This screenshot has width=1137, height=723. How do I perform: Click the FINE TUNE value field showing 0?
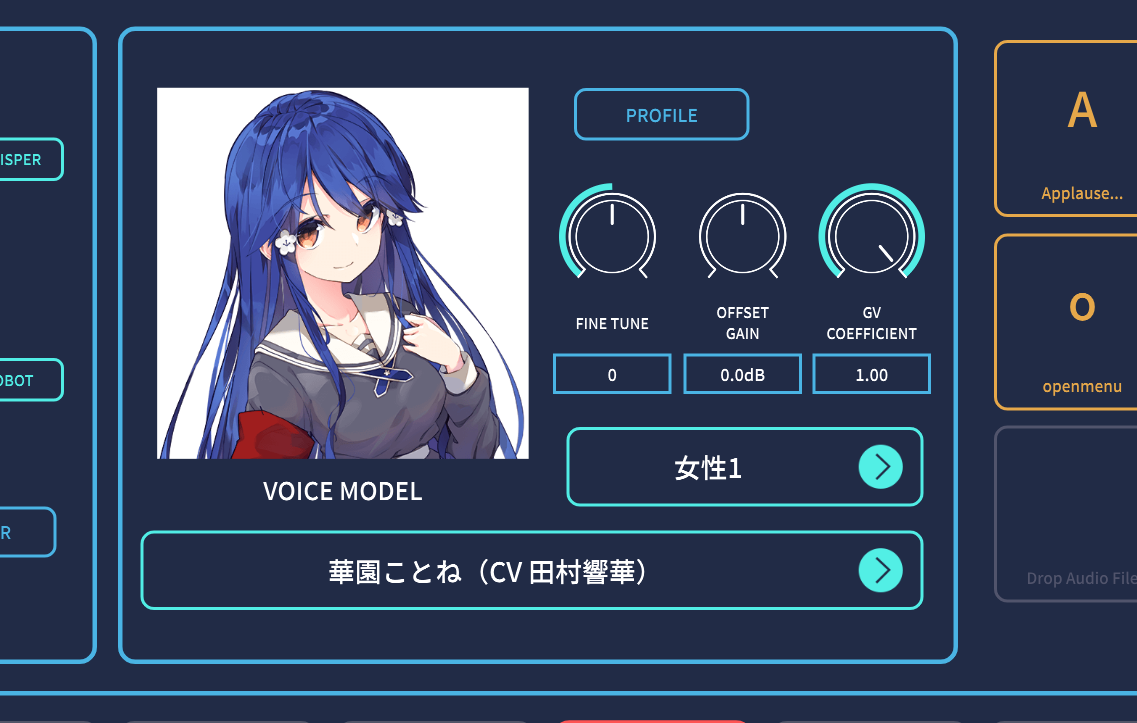612,374
